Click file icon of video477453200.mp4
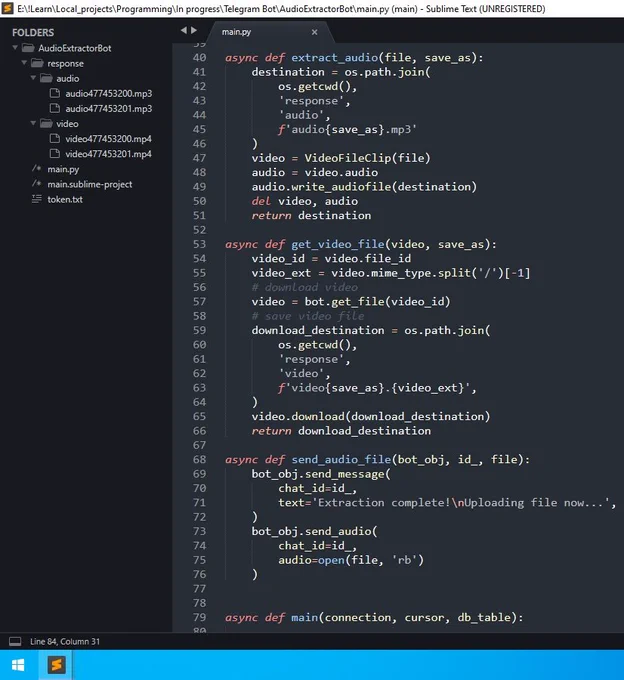 click(x=55, y=139)
